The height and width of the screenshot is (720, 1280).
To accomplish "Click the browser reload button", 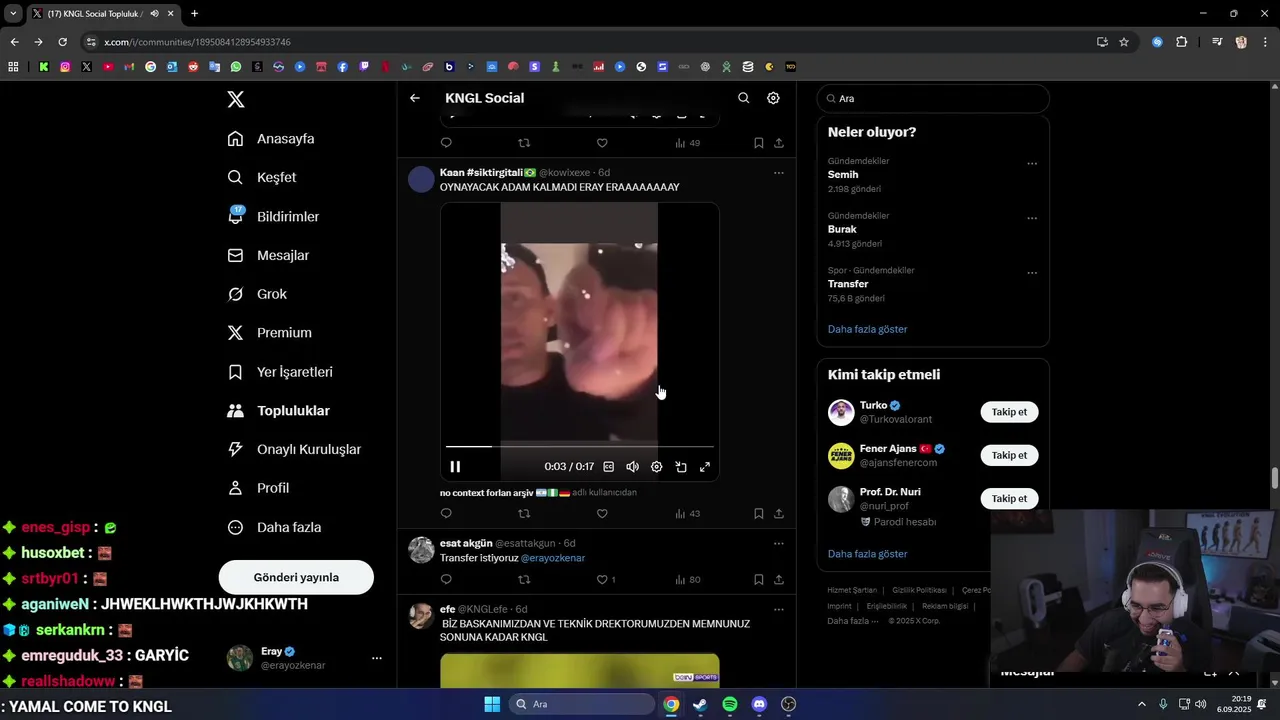I will pos(62,42).
